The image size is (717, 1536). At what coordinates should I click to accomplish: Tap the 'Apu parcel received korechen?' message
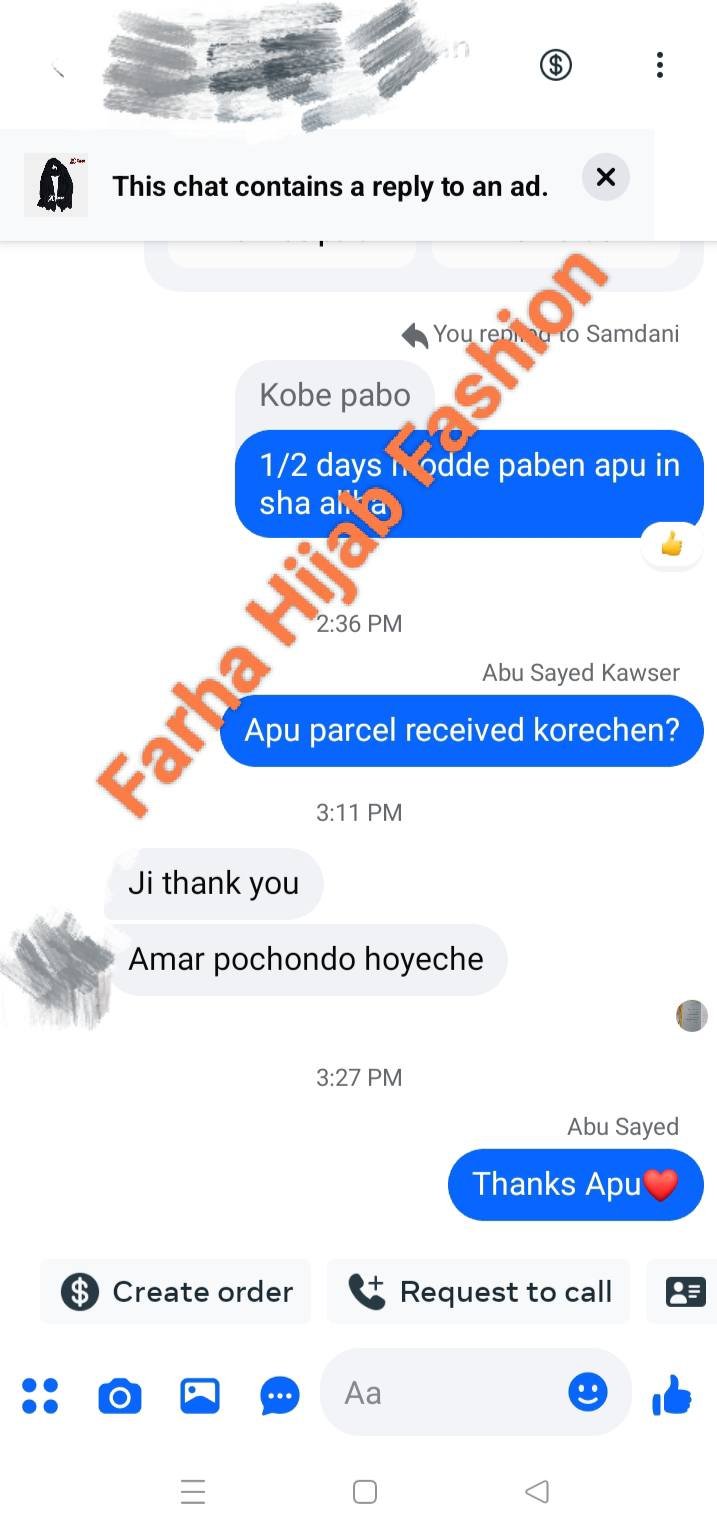pos(462,730)
